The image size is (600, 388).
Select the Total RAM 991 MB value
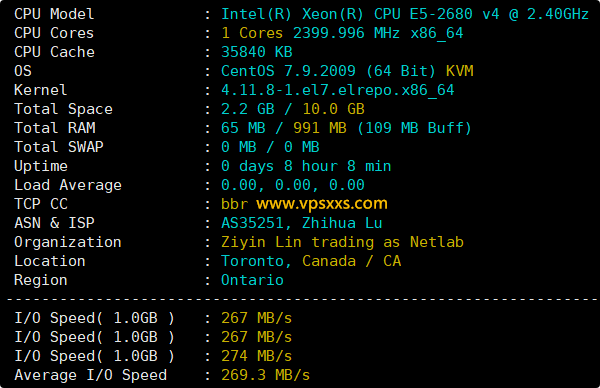[320, 128]
